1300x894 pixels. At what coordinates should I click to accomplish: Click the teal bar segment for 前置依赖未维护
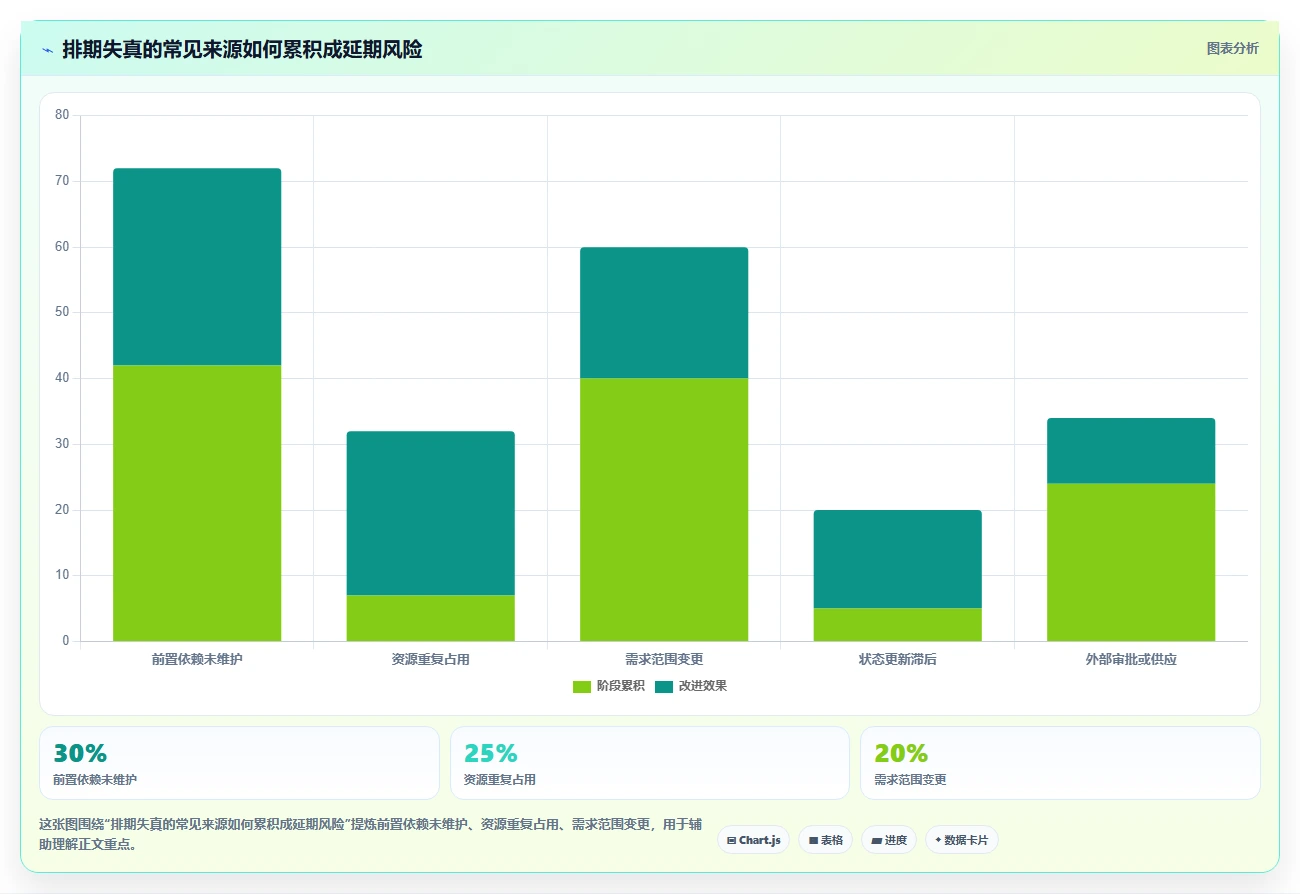(x=197, y=267)
